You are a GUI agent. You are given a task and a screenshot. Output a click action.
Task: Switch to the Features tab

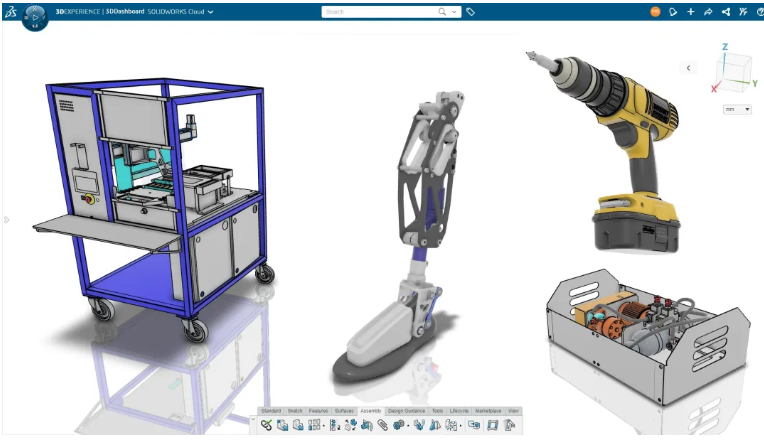319,411
